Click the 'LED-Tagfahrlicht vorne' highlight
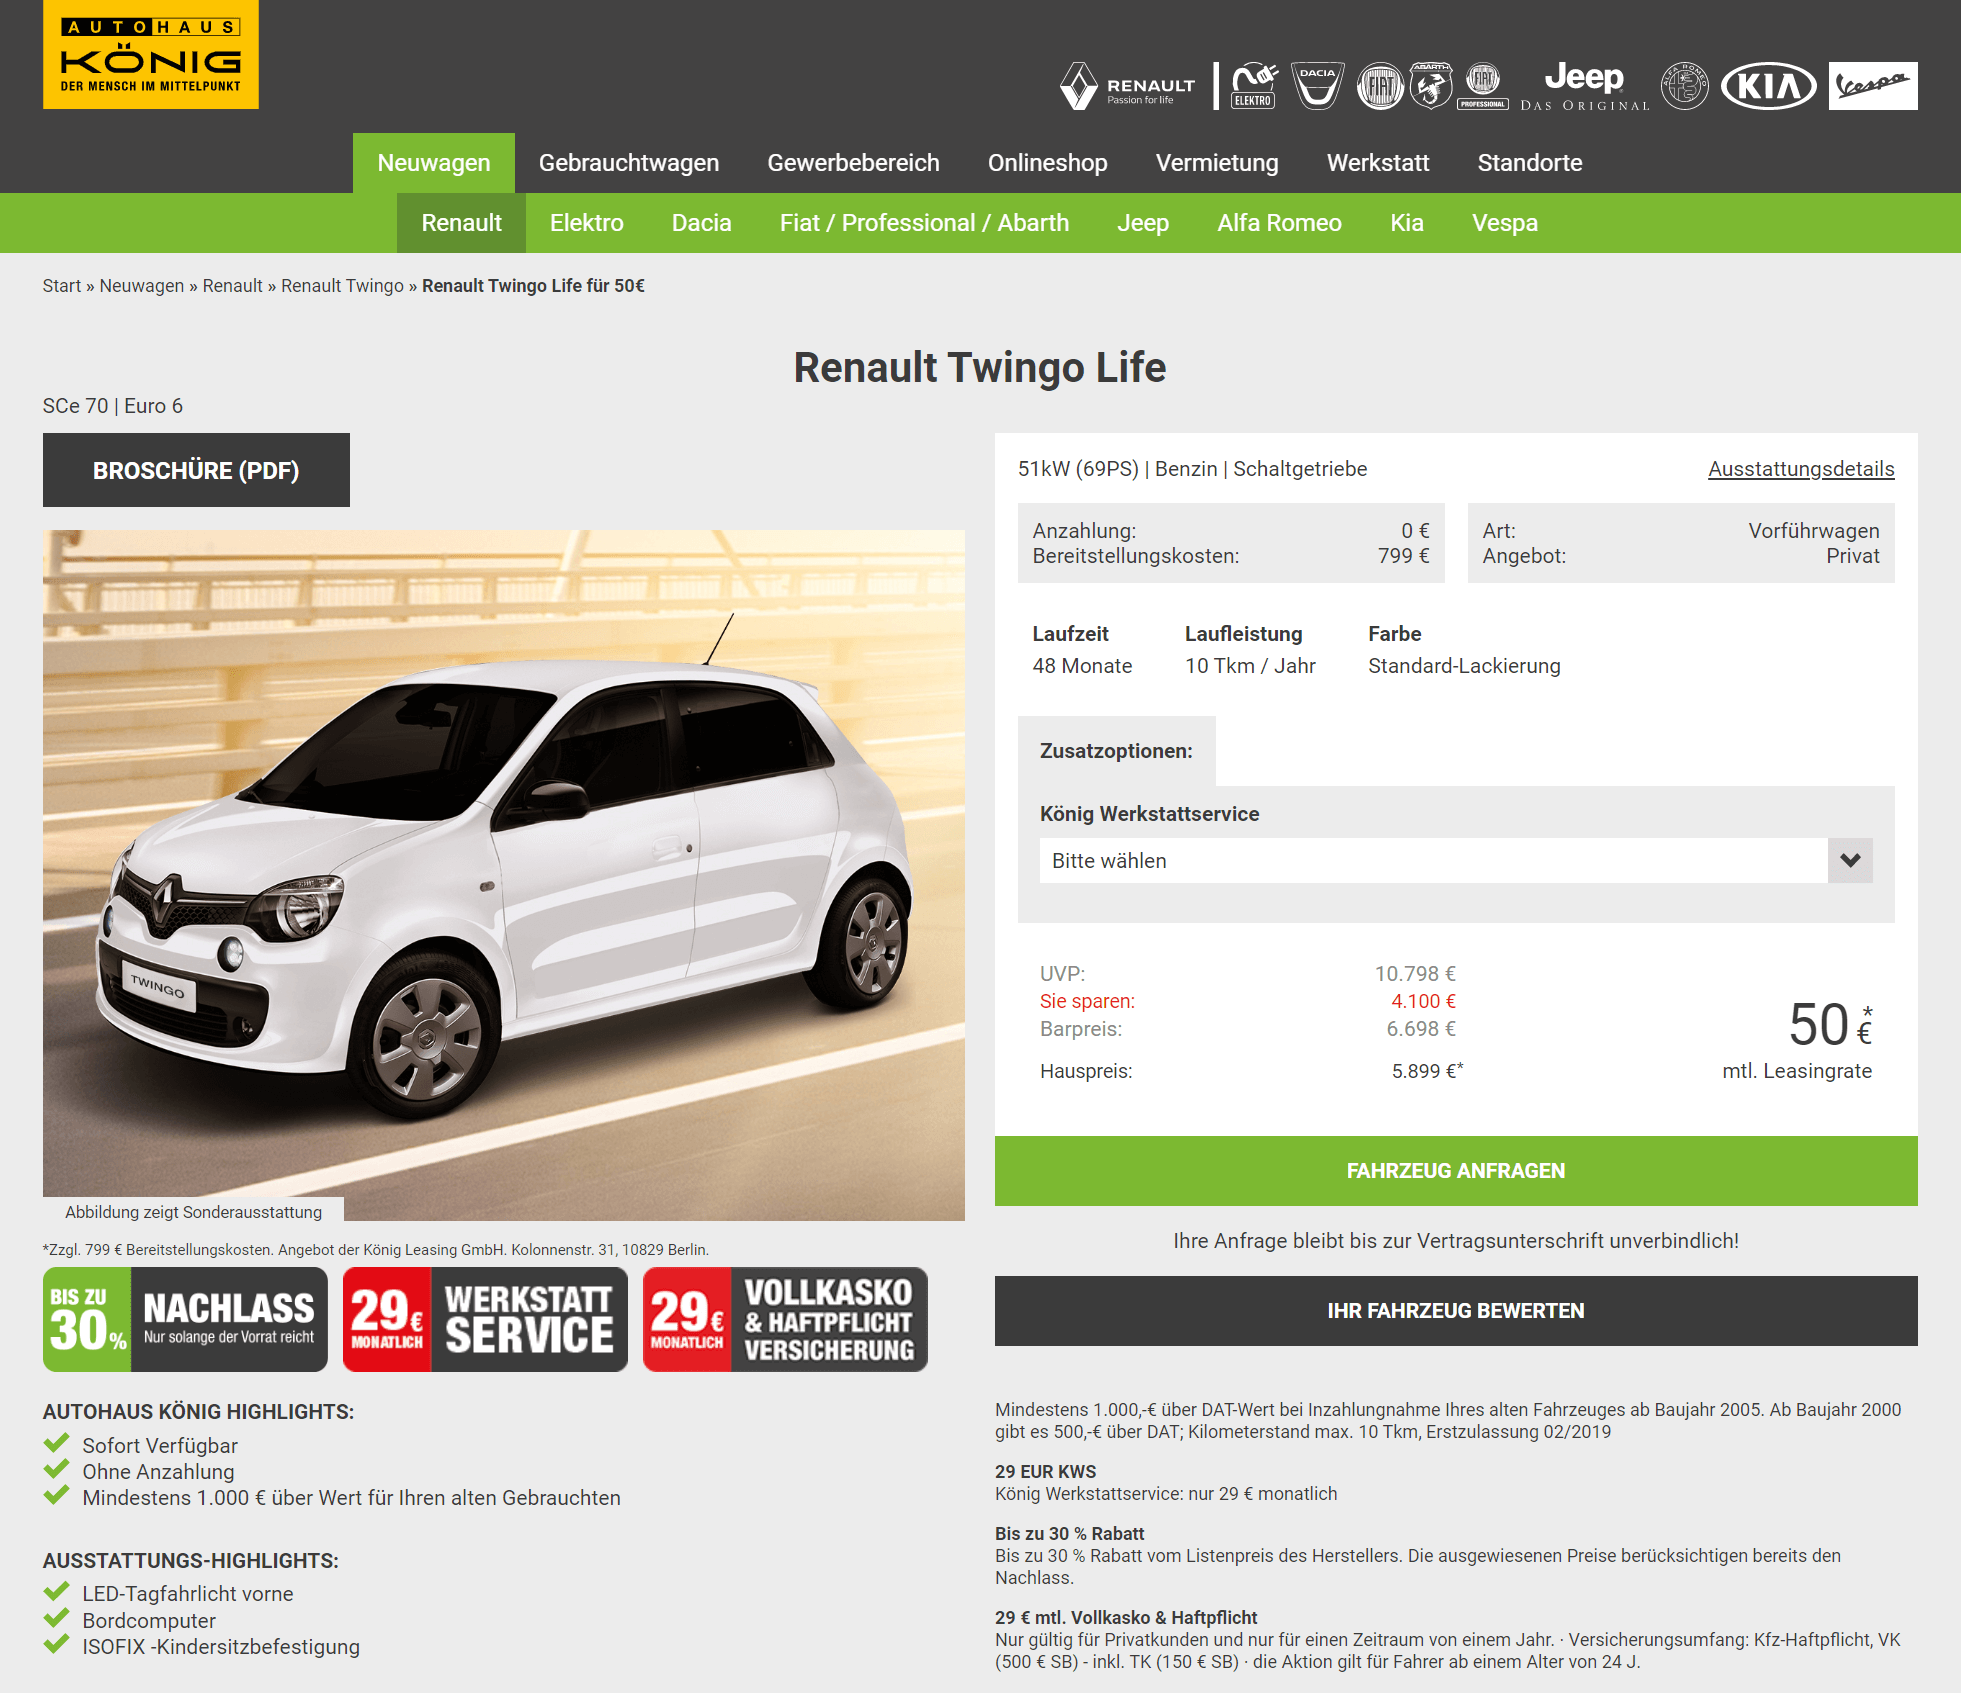 (188, 1594)
